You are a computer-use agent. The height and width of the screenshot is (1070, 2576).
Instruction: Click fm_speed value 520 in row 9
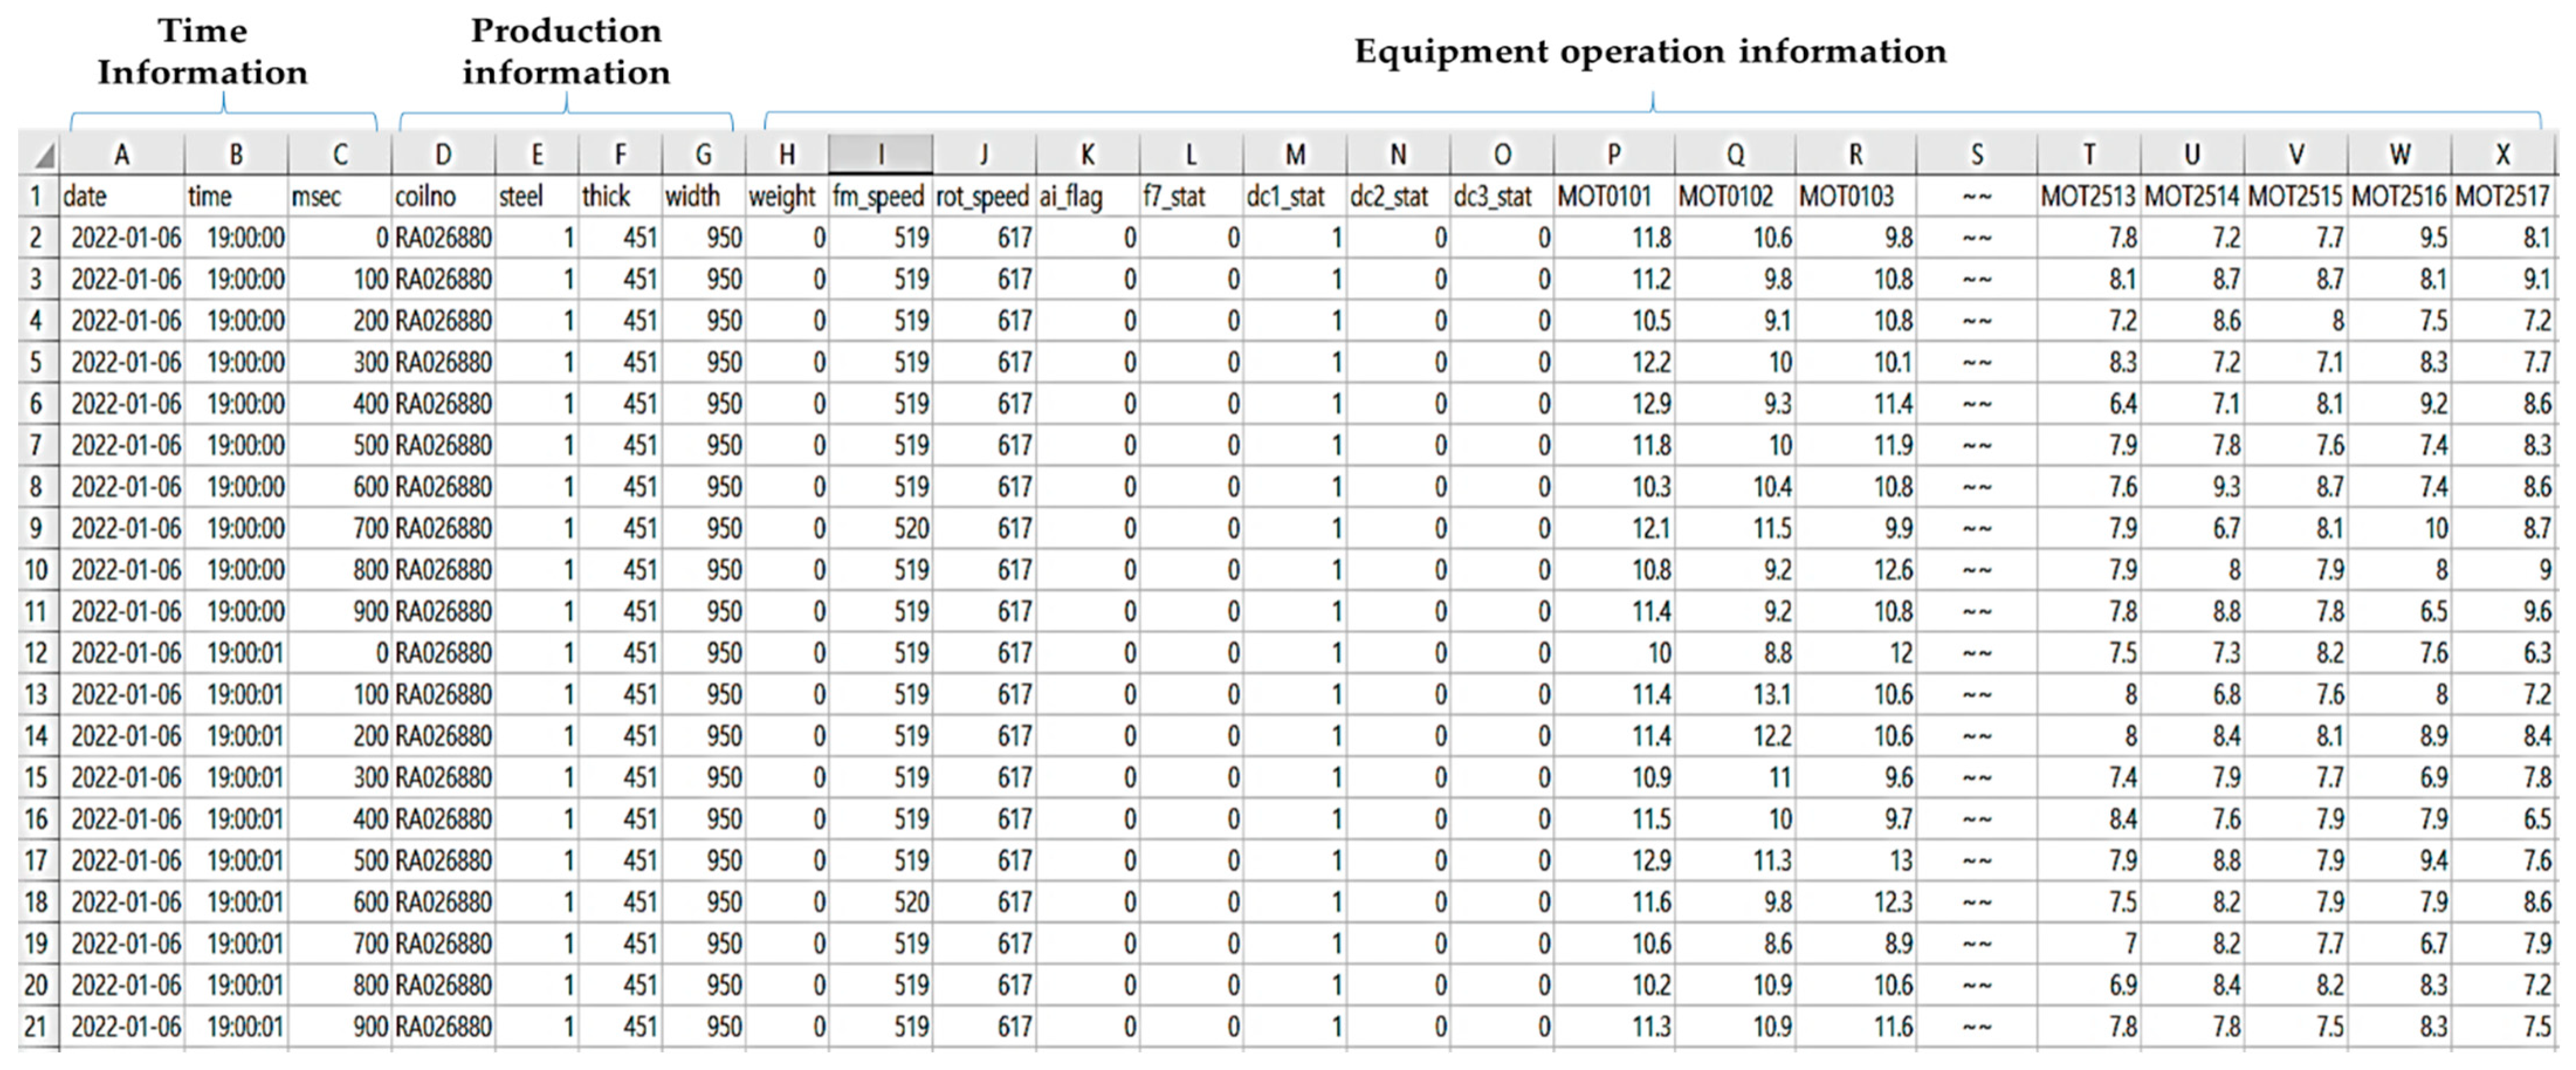(x=881, y=528)
